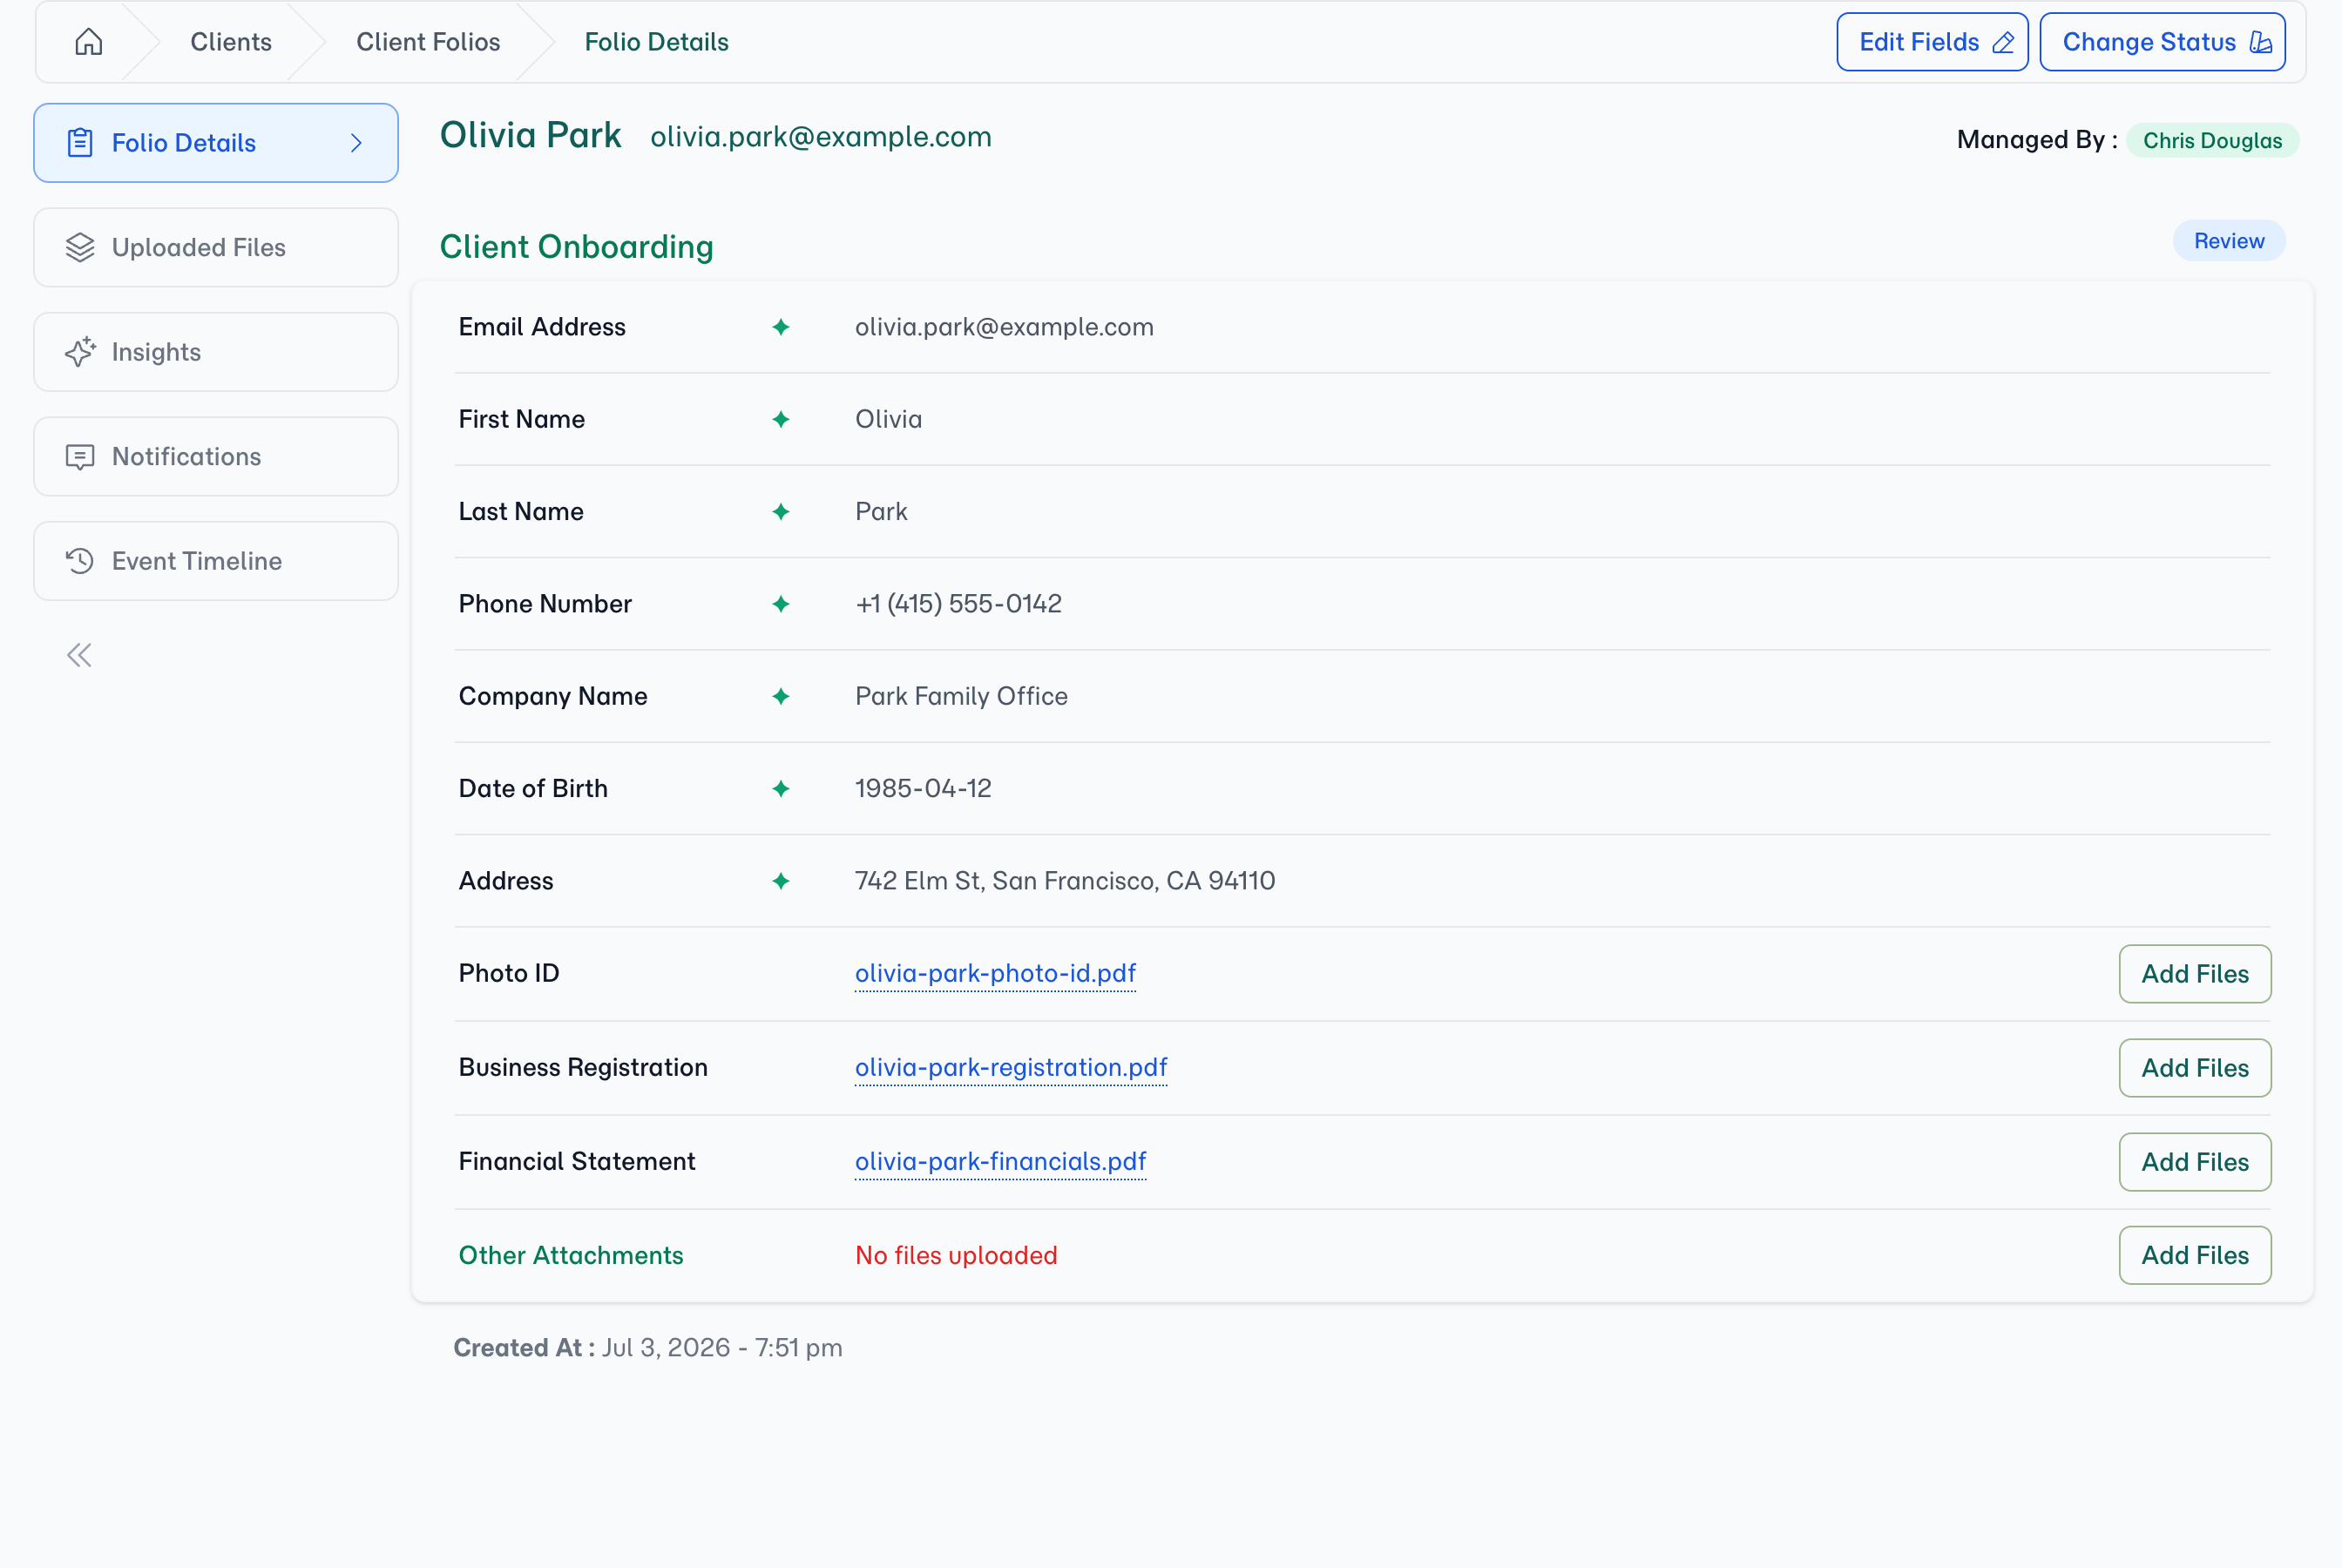This screenshot has height=1568, width=2342.
Task: Add files to Business Registration
Action: pyautogui.click(x=2195, y=1068)
